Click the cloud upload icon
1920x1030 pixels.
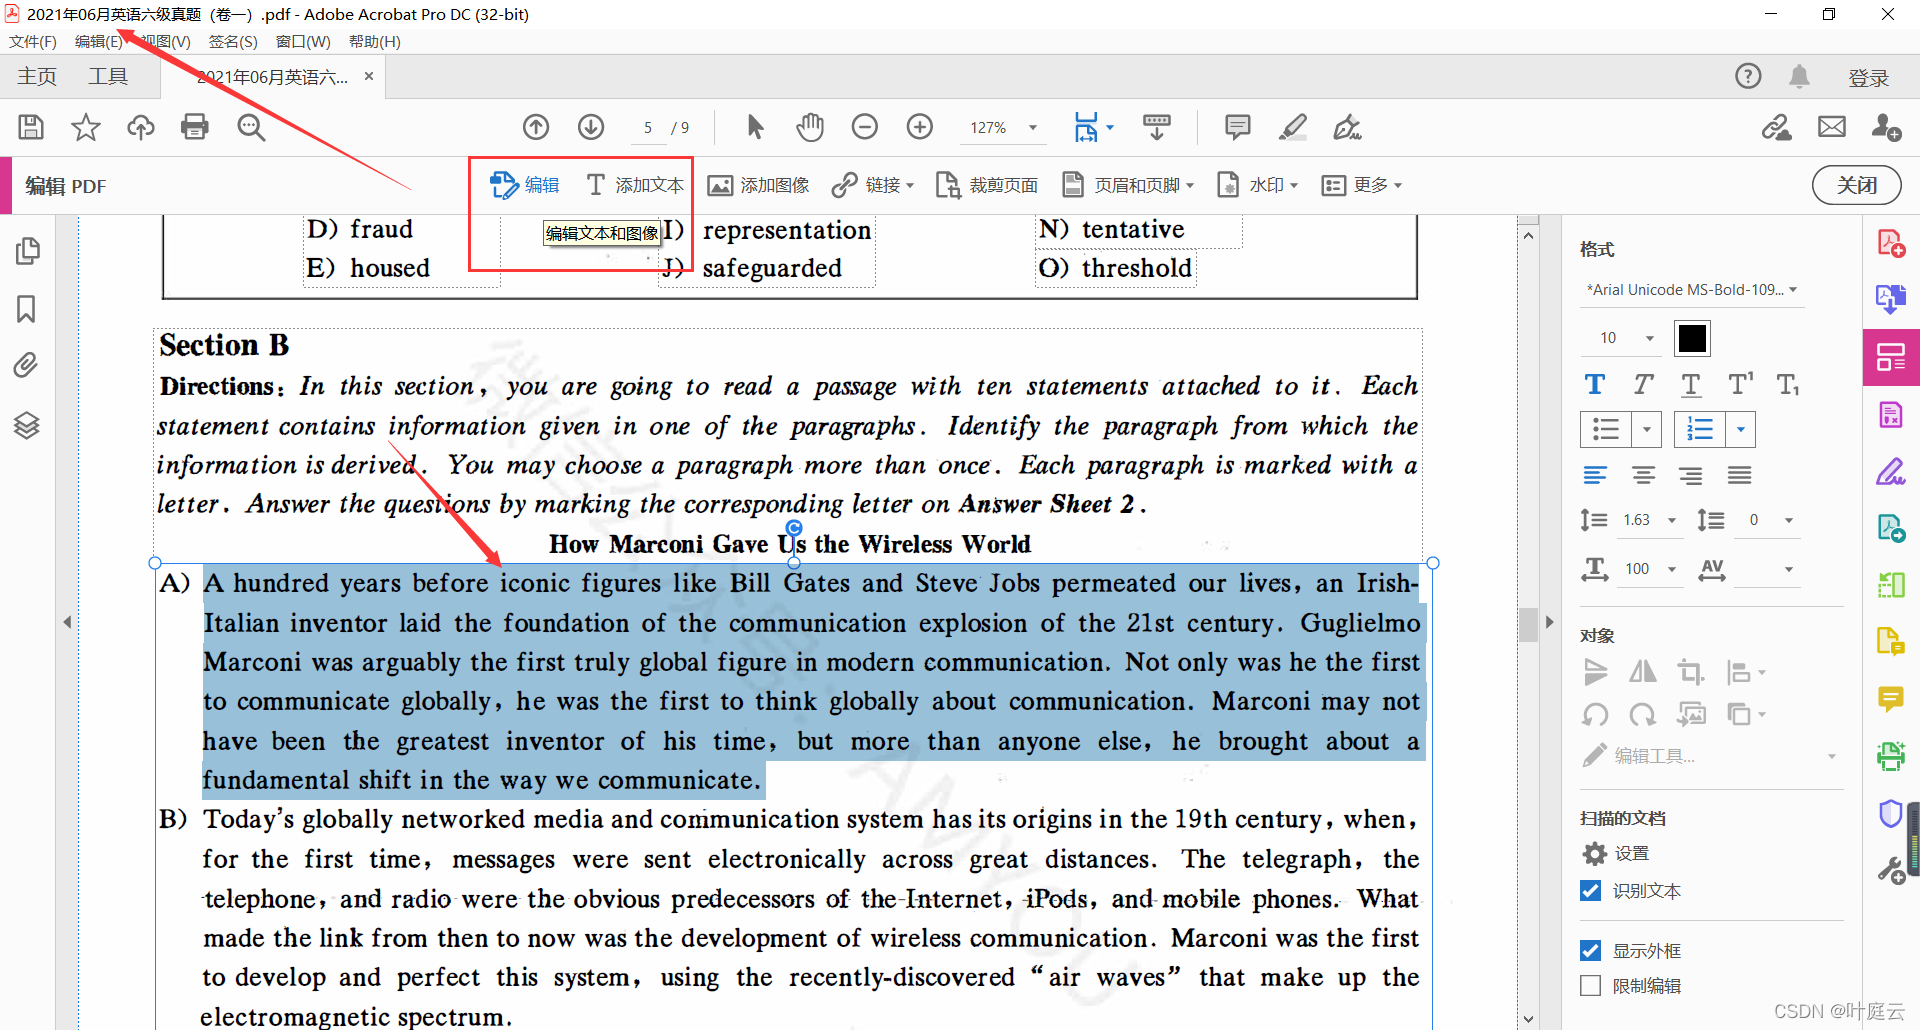click(140, 127)
